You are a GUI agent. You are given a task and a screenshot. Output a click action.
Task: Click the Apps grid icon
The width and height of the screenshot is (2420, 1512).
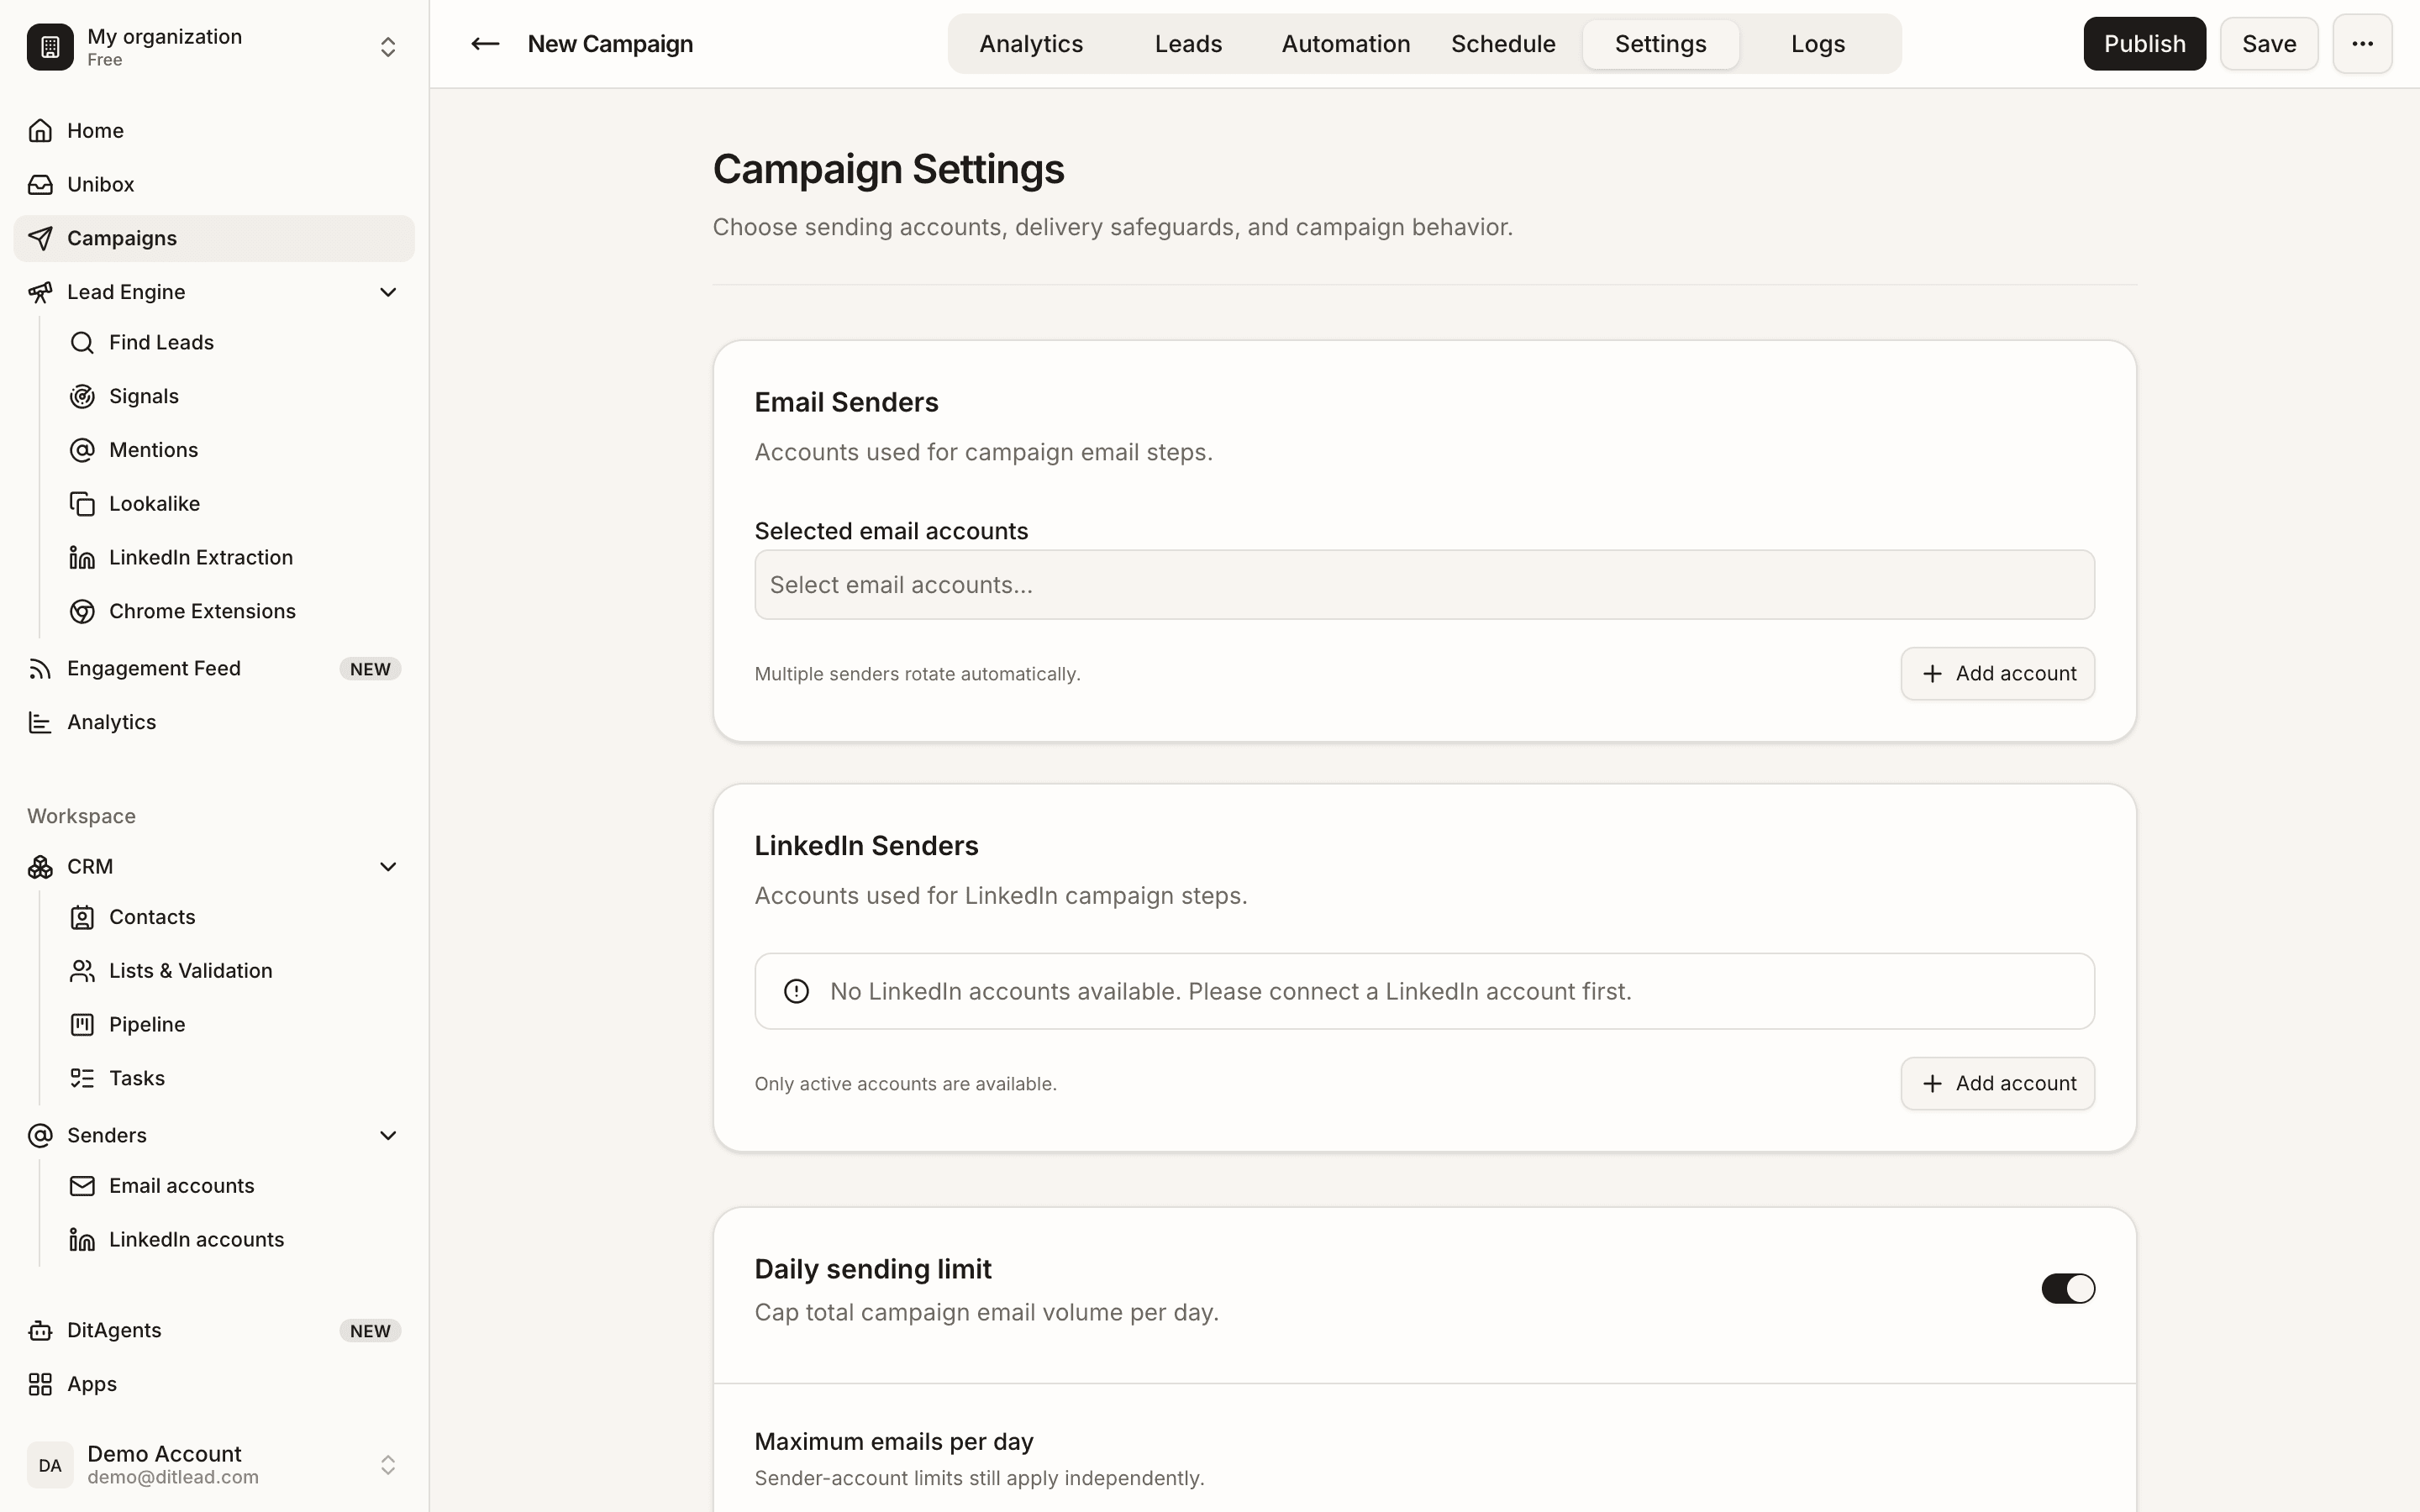[40, 1384]
